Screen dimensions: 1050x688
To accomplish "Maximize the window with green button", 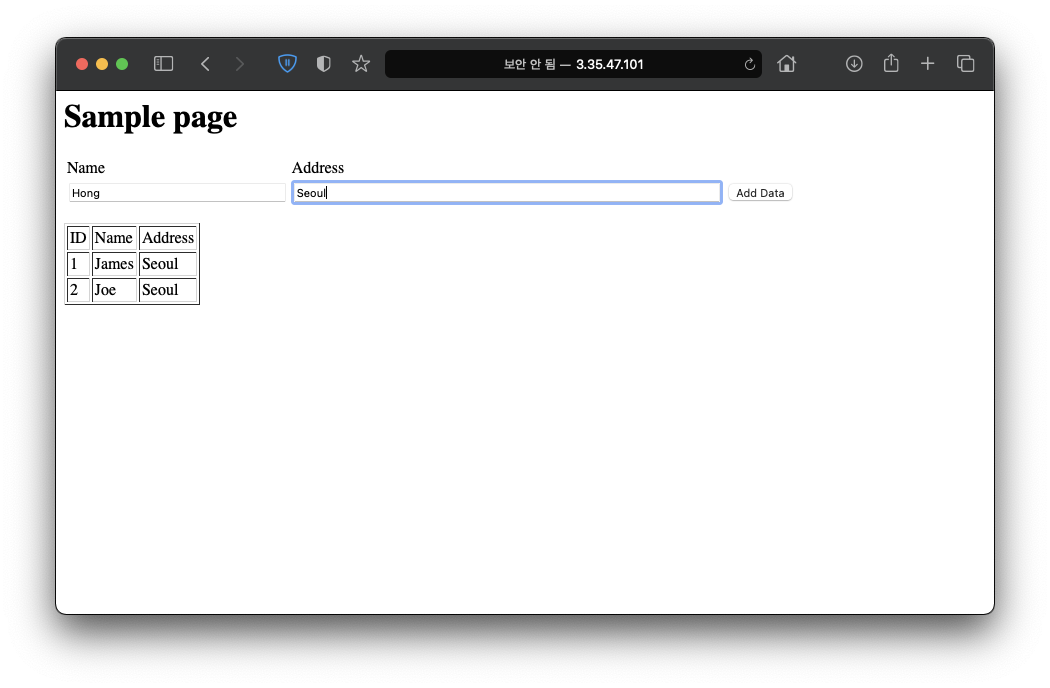I will pos(122,64).
